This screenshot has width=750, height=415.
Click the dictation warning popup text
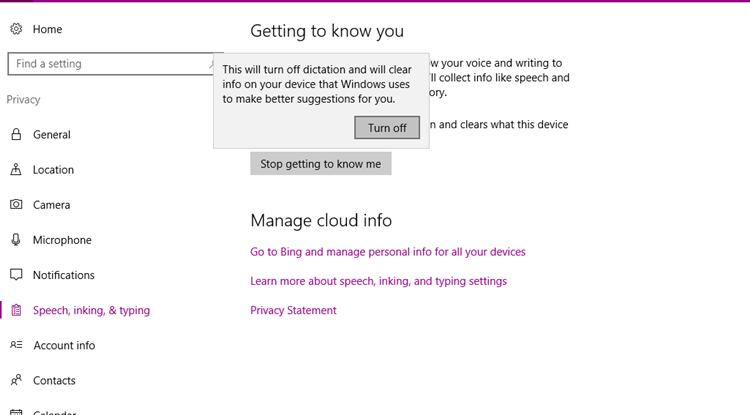point(317,84)
